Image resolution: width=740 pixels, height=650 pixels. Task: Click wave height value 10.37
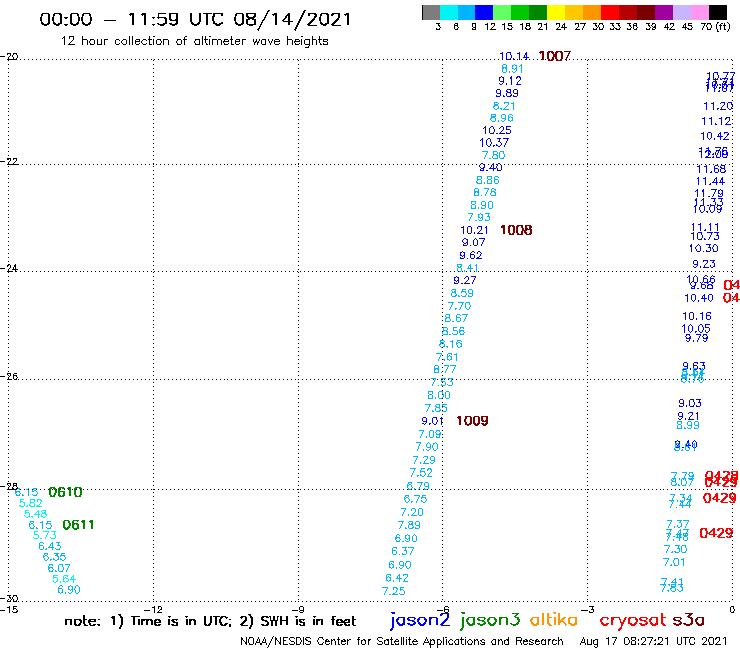[x=494, y=143]
